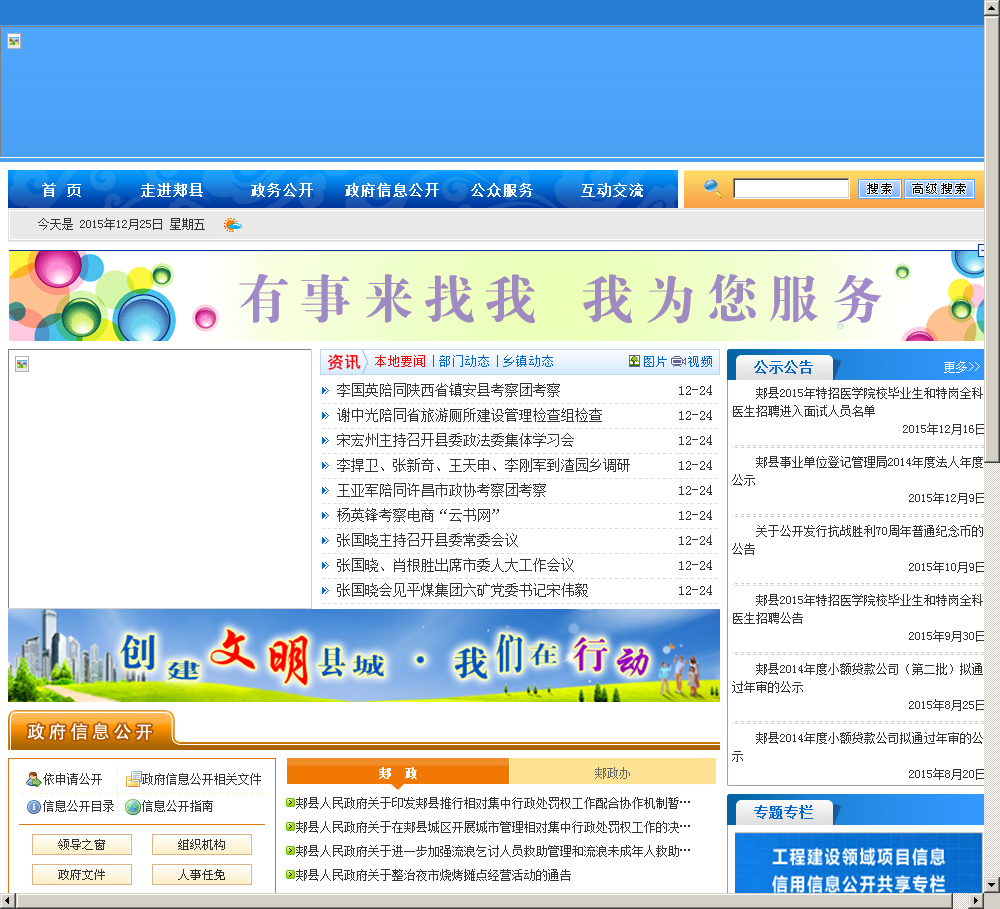Open notice dated 2015年12月16日 about 面试人员名单
Viewport: 1000px width, 909px height.
(x=857, y=402)
